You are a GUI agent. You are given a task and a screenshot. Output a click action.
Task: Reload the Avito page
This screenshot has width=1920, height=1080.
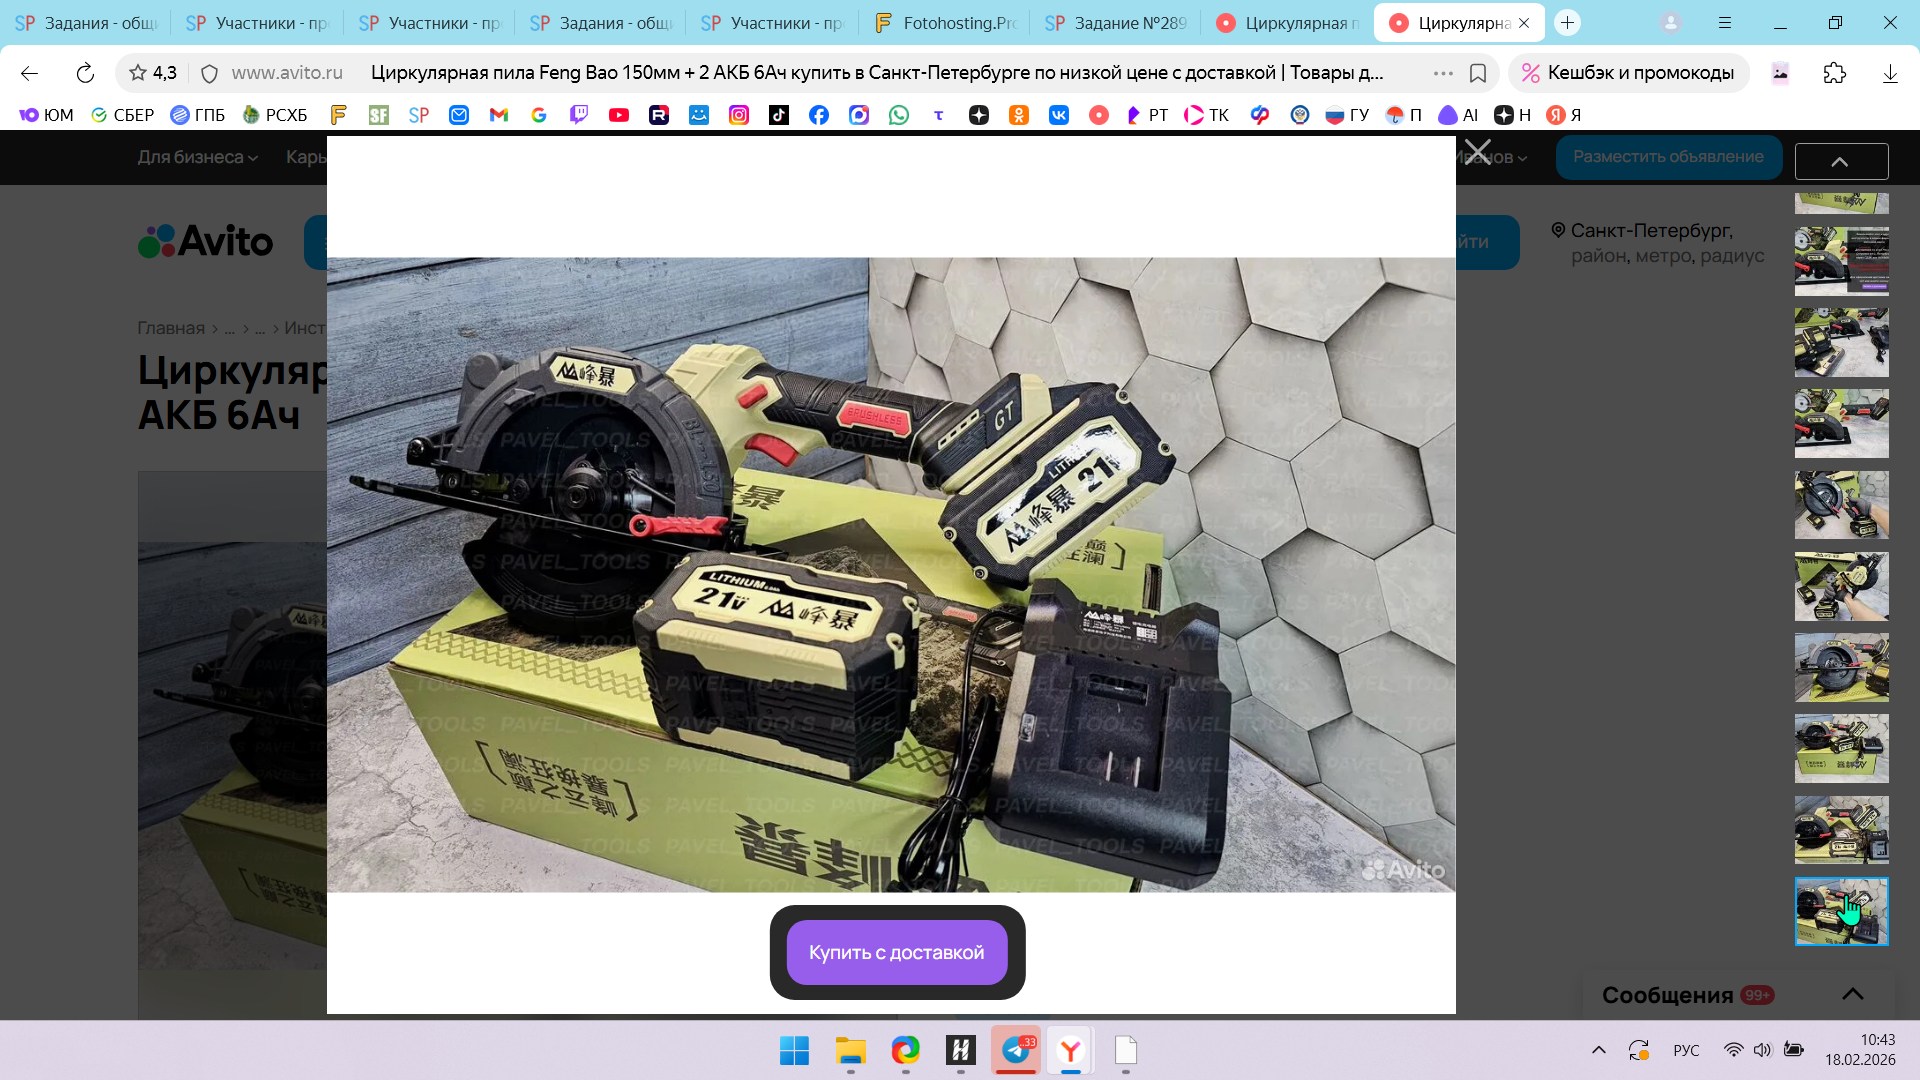click(x=85, y=73)
